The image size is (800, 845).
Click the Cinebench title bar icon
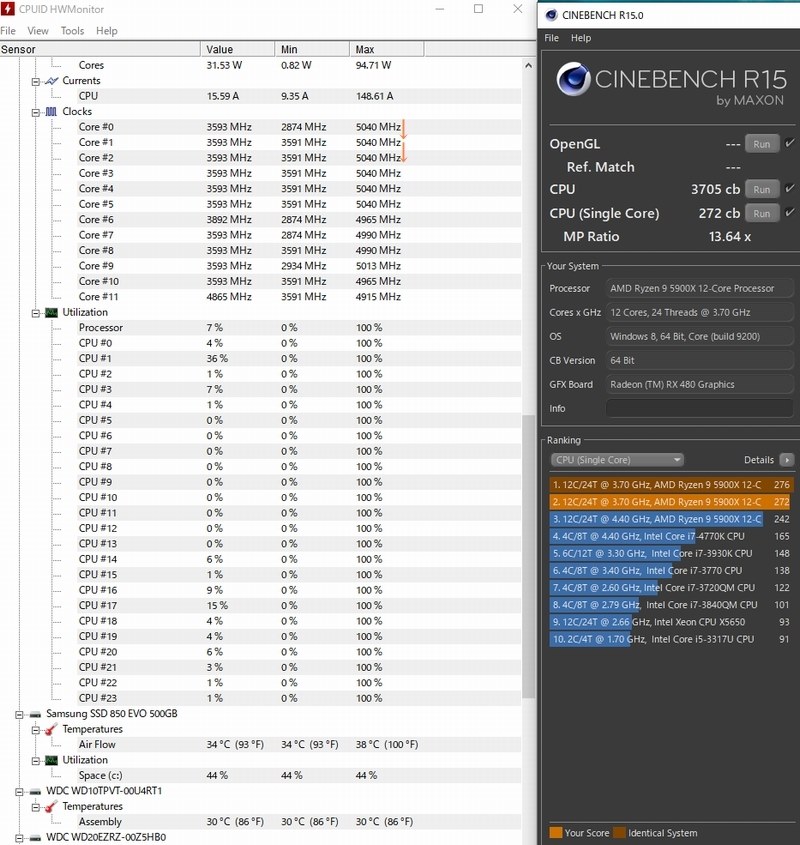551,15
